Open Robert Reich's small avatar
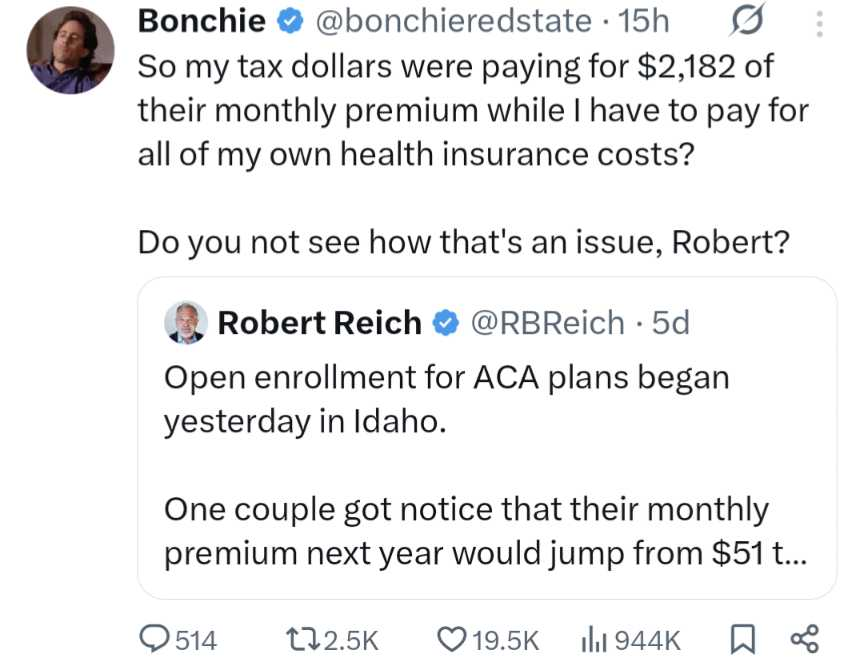This screenshot has width=864, height=662. click(x=185, y=323)
